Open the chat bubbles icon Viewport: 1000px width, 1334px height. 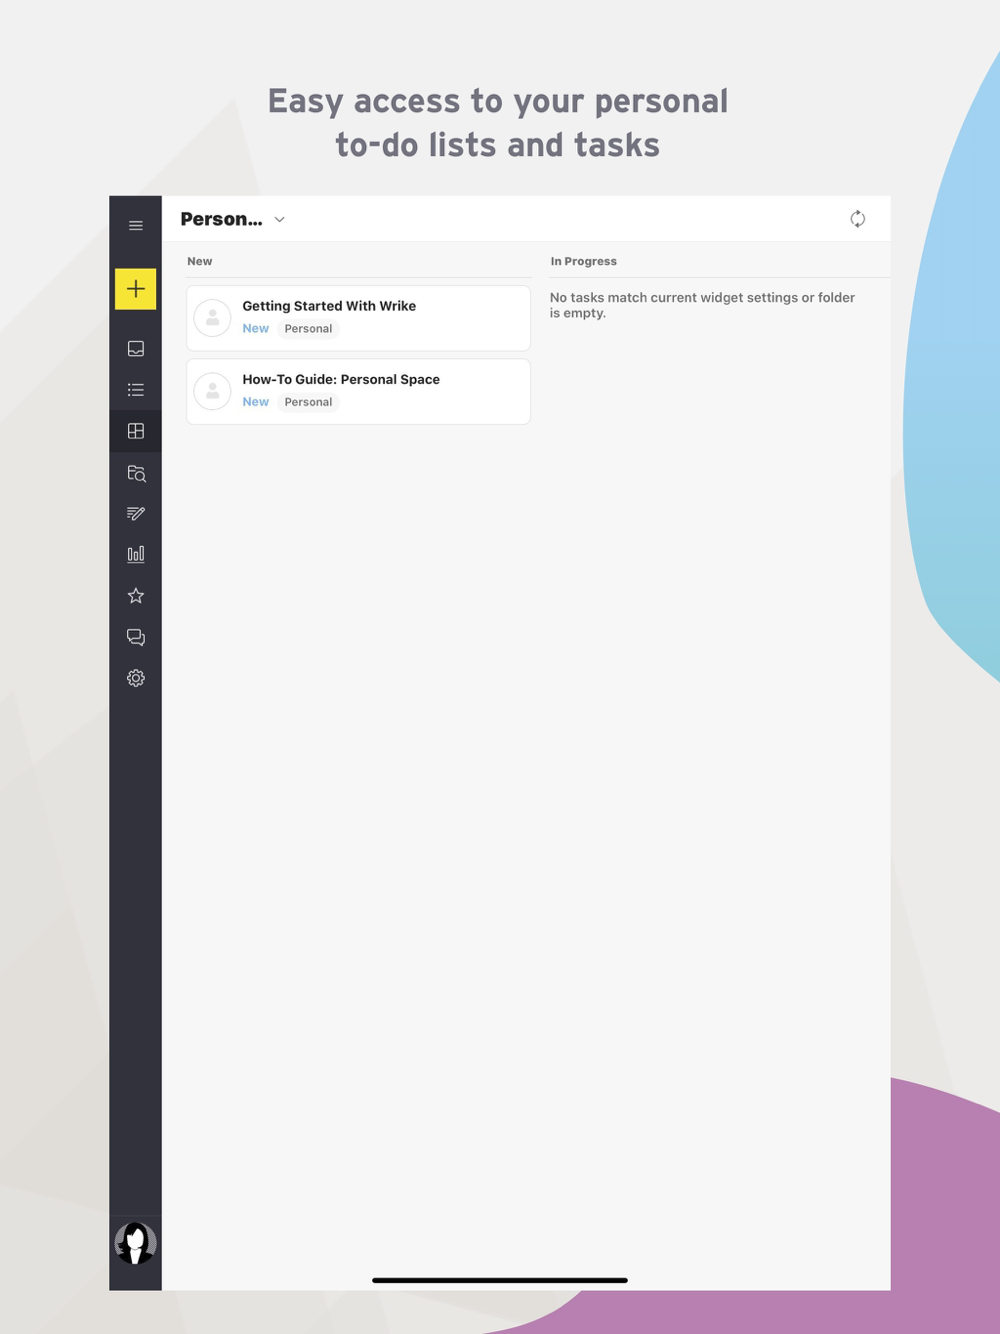(136, 637)
